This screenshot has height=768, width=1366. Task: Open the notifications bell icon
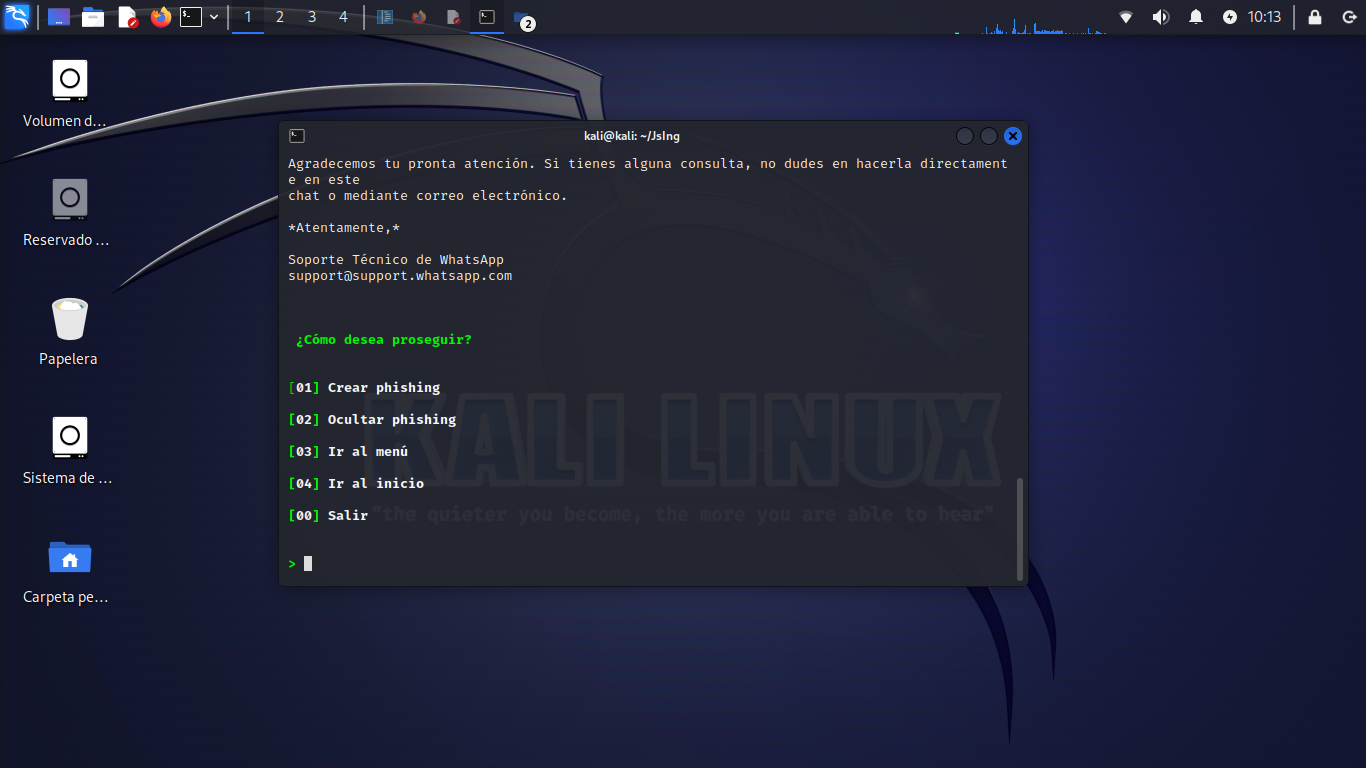(x=1195, y=17)
